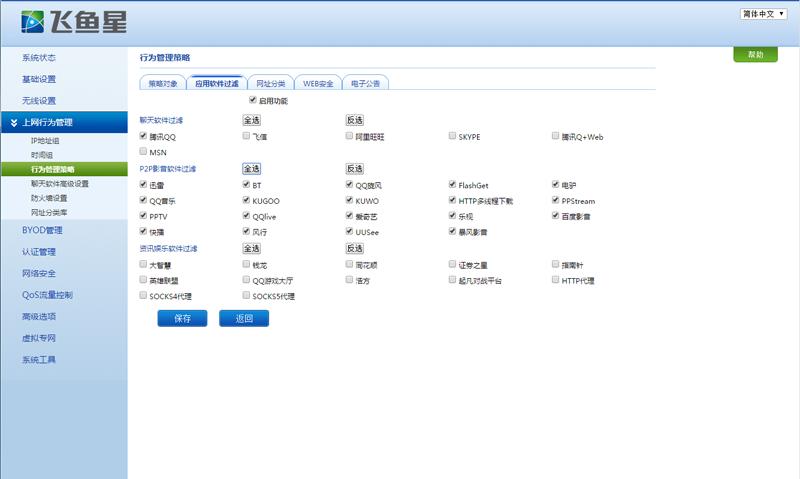This screenshot has height=479, width=800.
Task: Click the 返回 back button
Action: tap(244, 319)
